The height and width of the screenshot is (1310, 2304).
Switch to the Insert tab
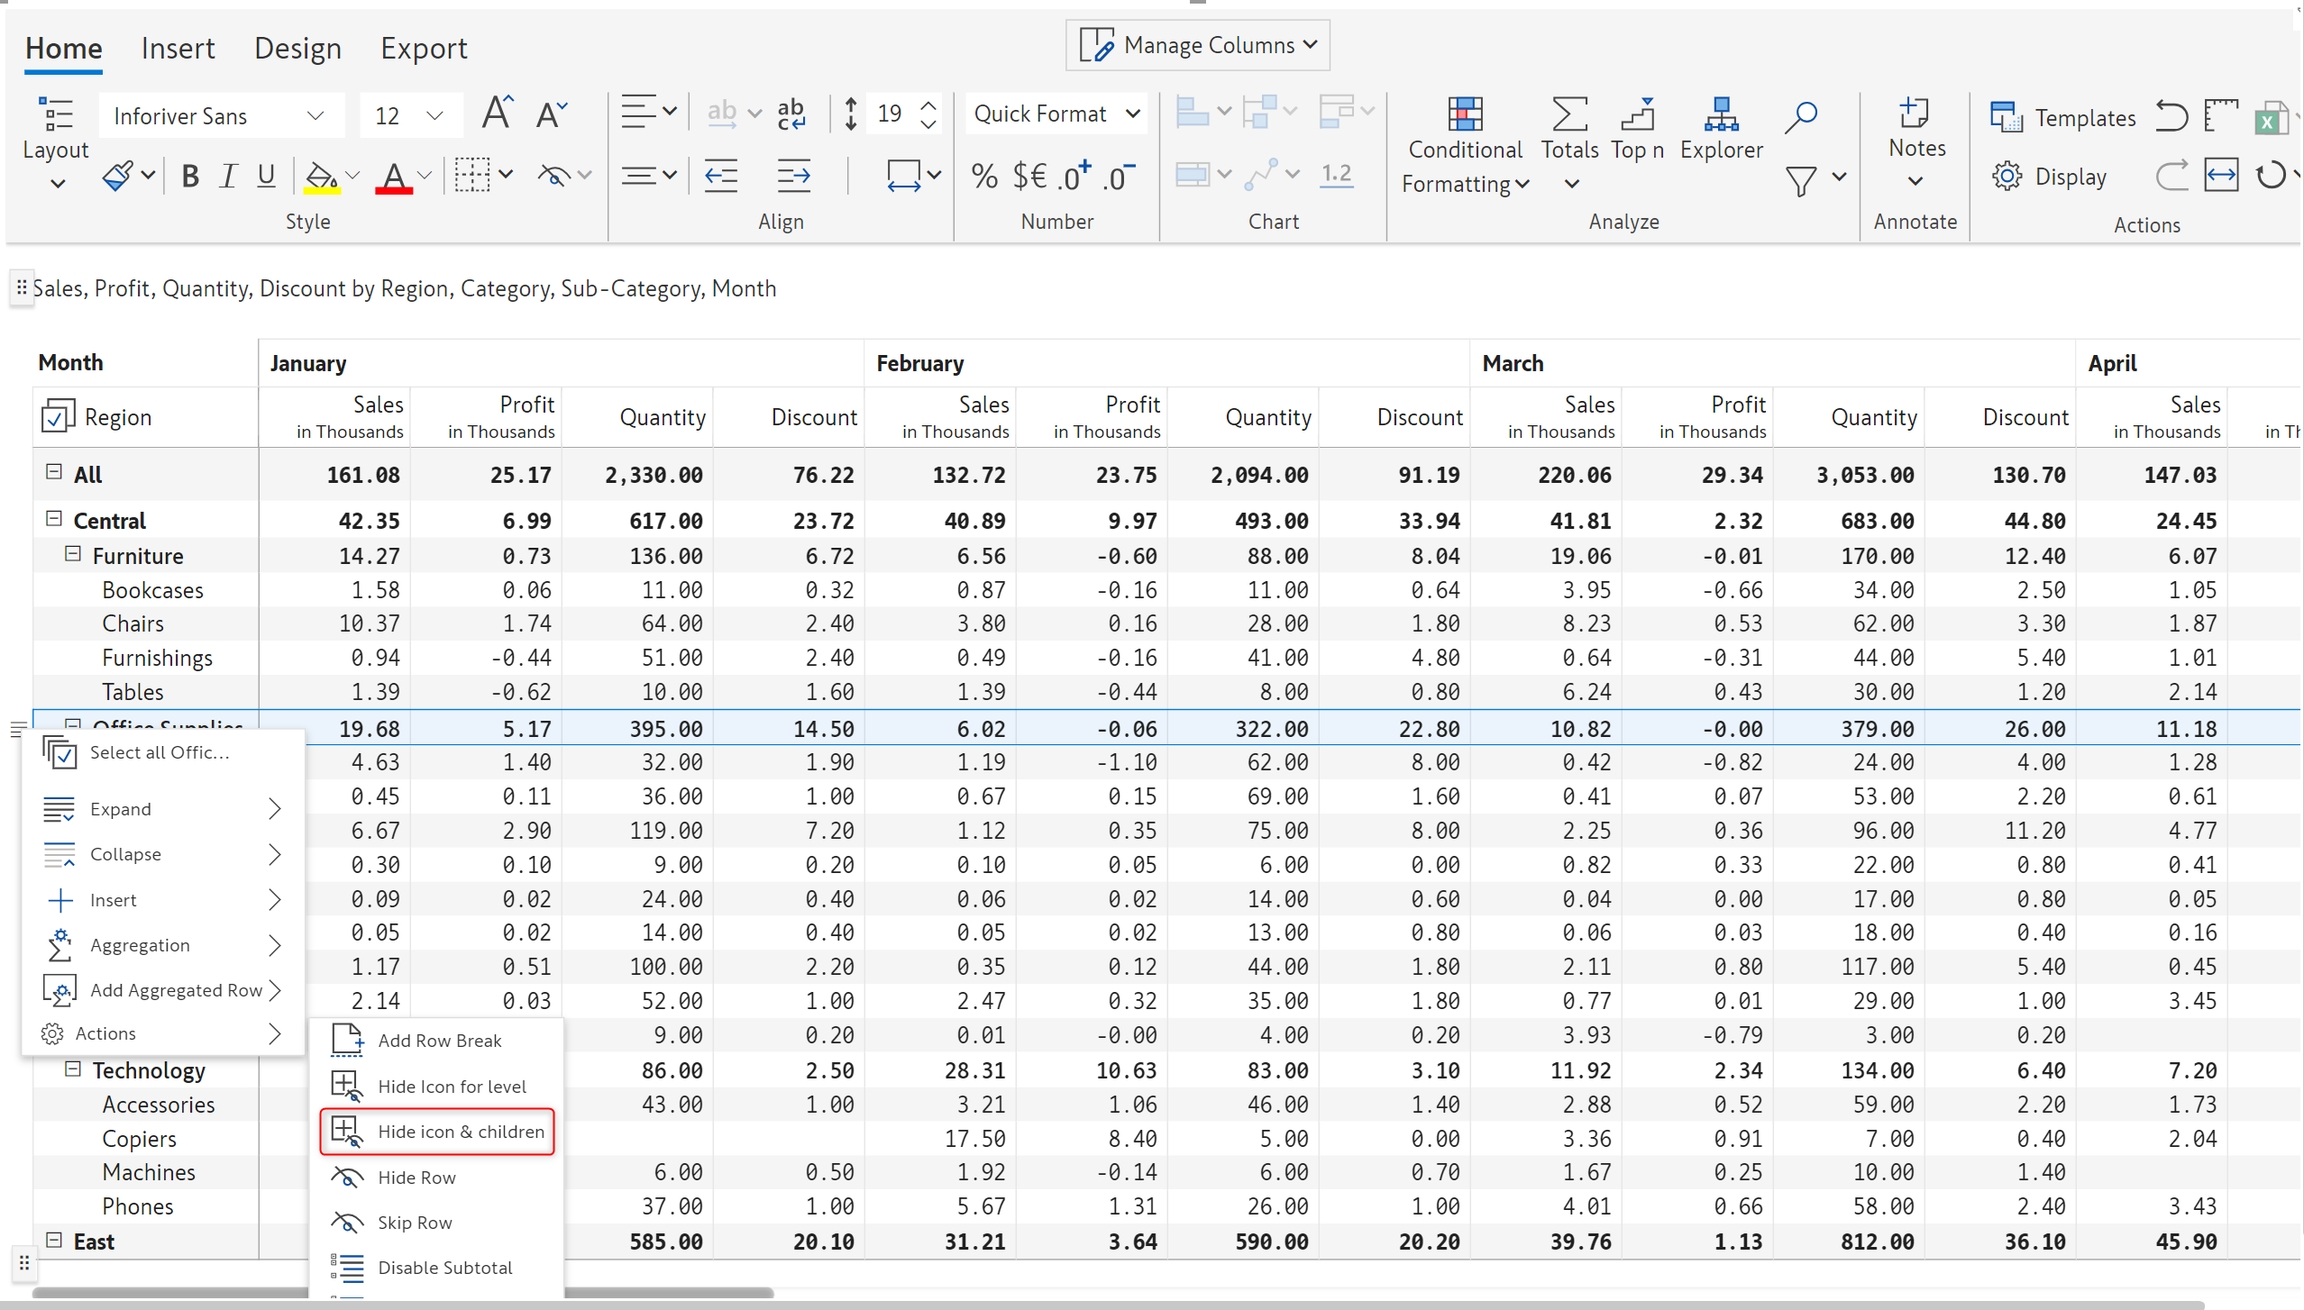click(177, 48)
